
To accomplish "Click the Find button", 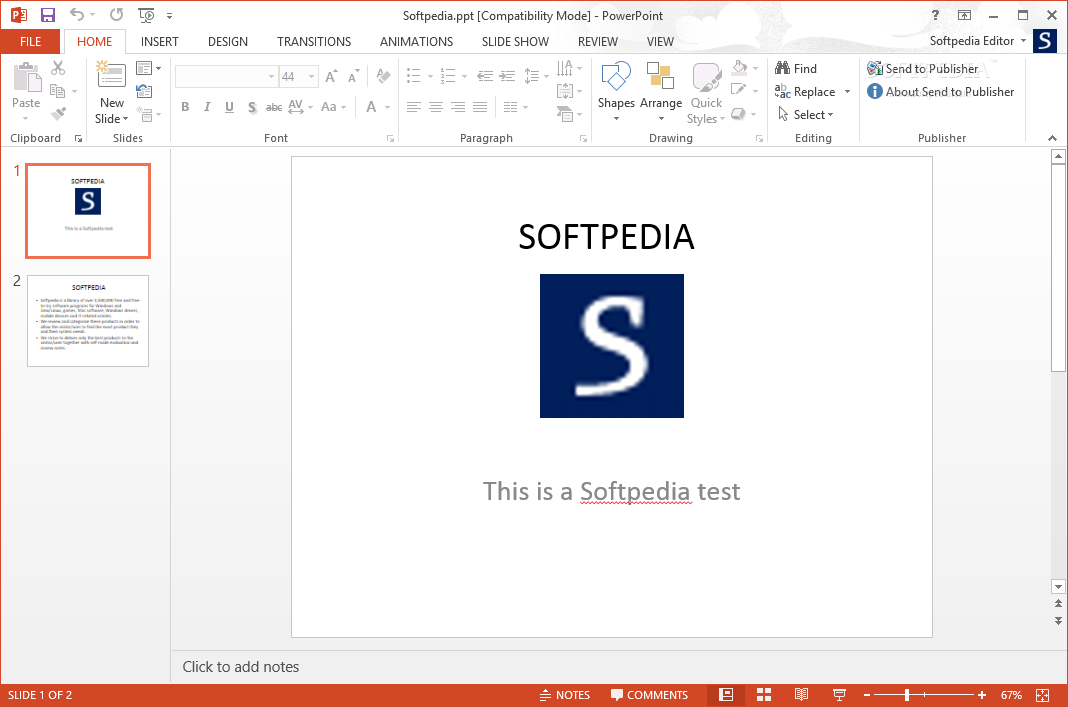I will (x=796, y=68).
